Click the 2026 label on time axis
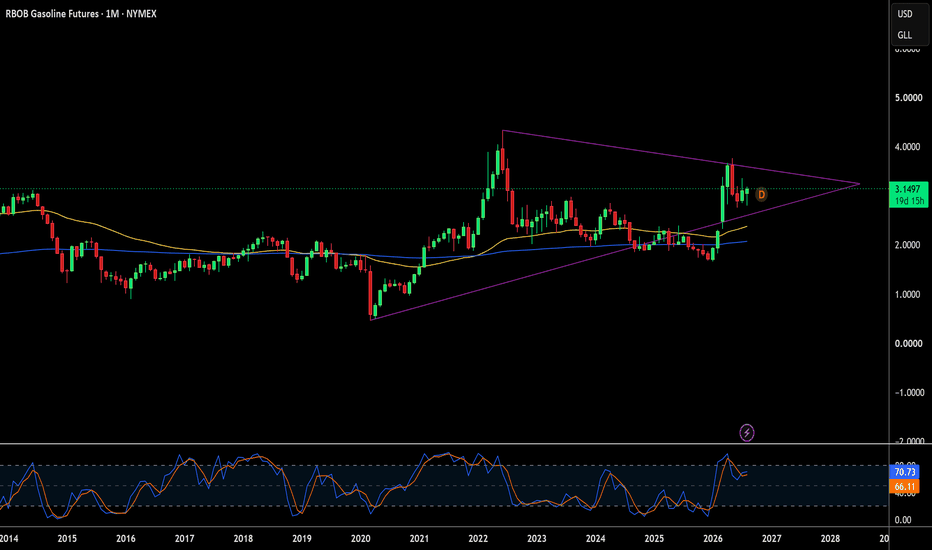 713,539
